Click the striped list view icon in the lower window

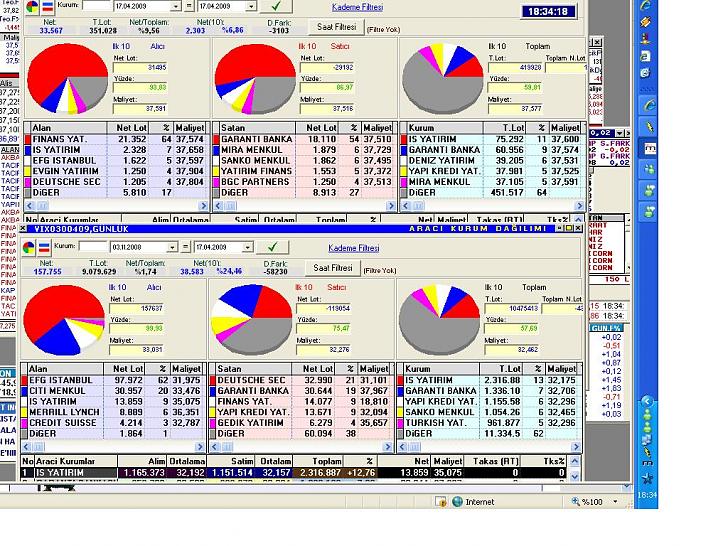pos(45,246)
